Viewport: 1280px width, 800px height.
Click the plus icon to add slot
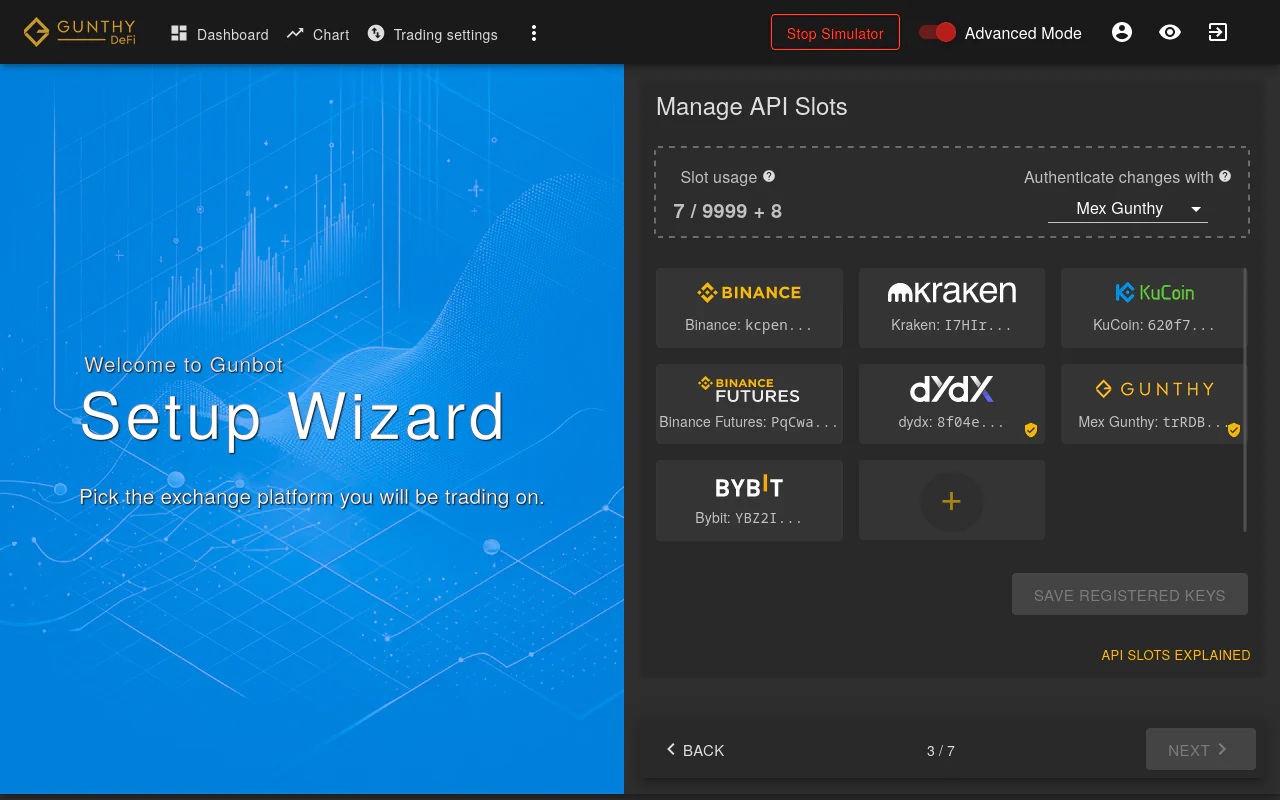tap(952, 501)
